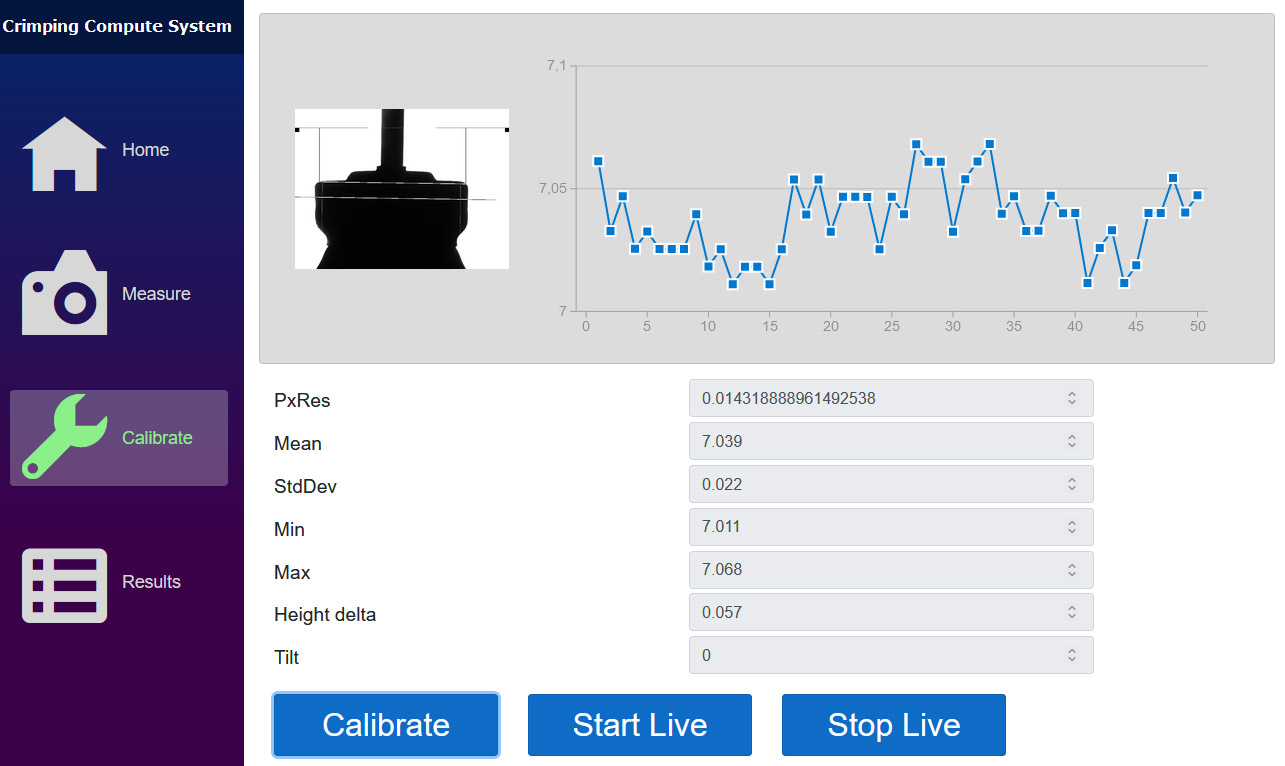Click the Tilt stepper arrows
The height and width of the screenshot is (766, 1285).
(1071, 655)
